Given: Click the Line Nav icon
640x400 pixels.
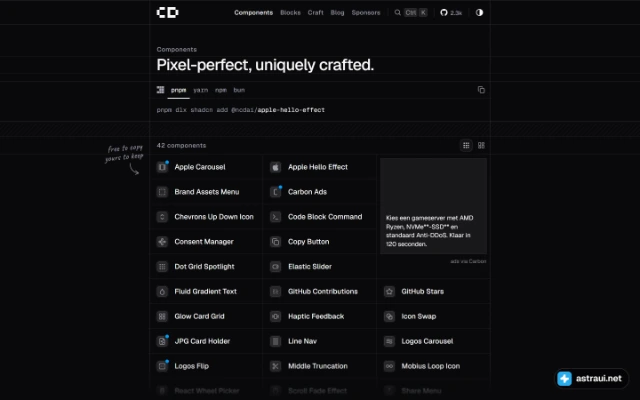Looking at the screenshot, I should (x=276, y=341).
